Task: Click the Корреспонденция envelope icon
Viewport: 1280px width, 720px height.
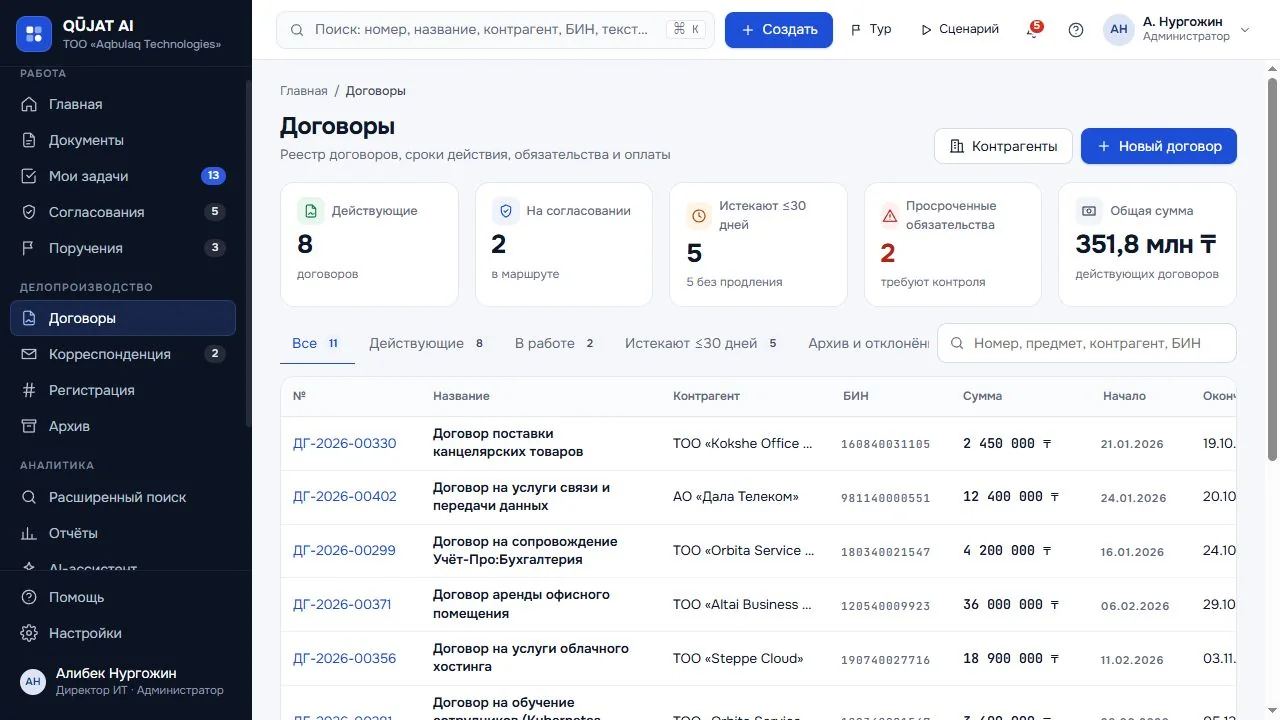Action: (x=29, y=354)
